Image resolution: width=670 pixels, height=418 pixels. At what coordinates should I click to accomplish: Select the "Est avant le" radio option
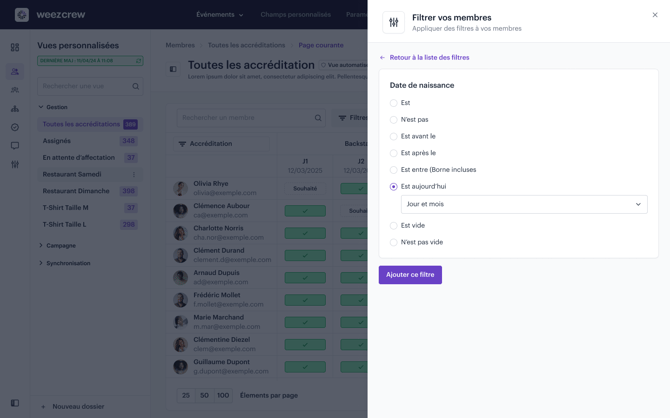394,136
